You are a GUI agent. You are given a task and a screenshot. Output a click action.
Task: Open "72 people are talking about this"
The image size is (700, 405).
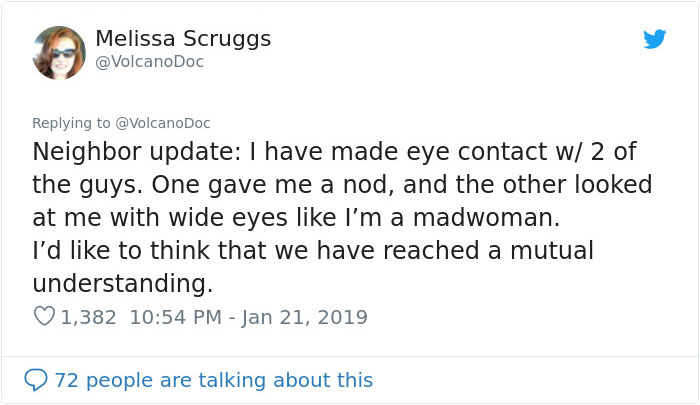[x=213, y=380]
